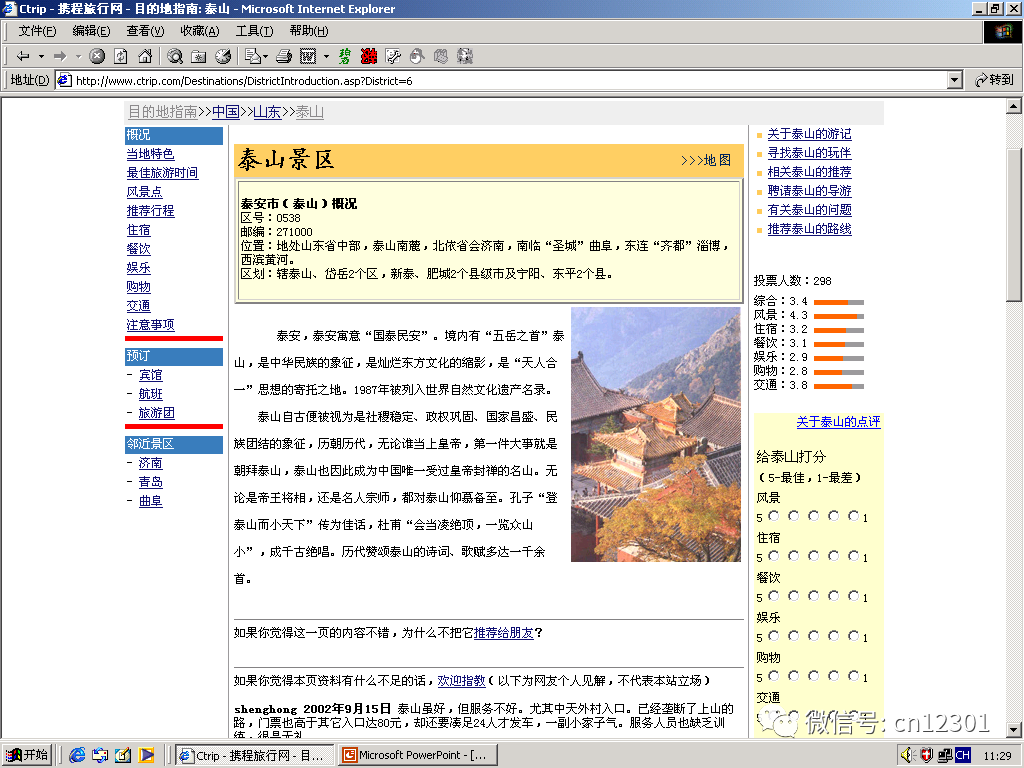
Task: Click the red Chinese-character toolbar icon
Action: 369,56
